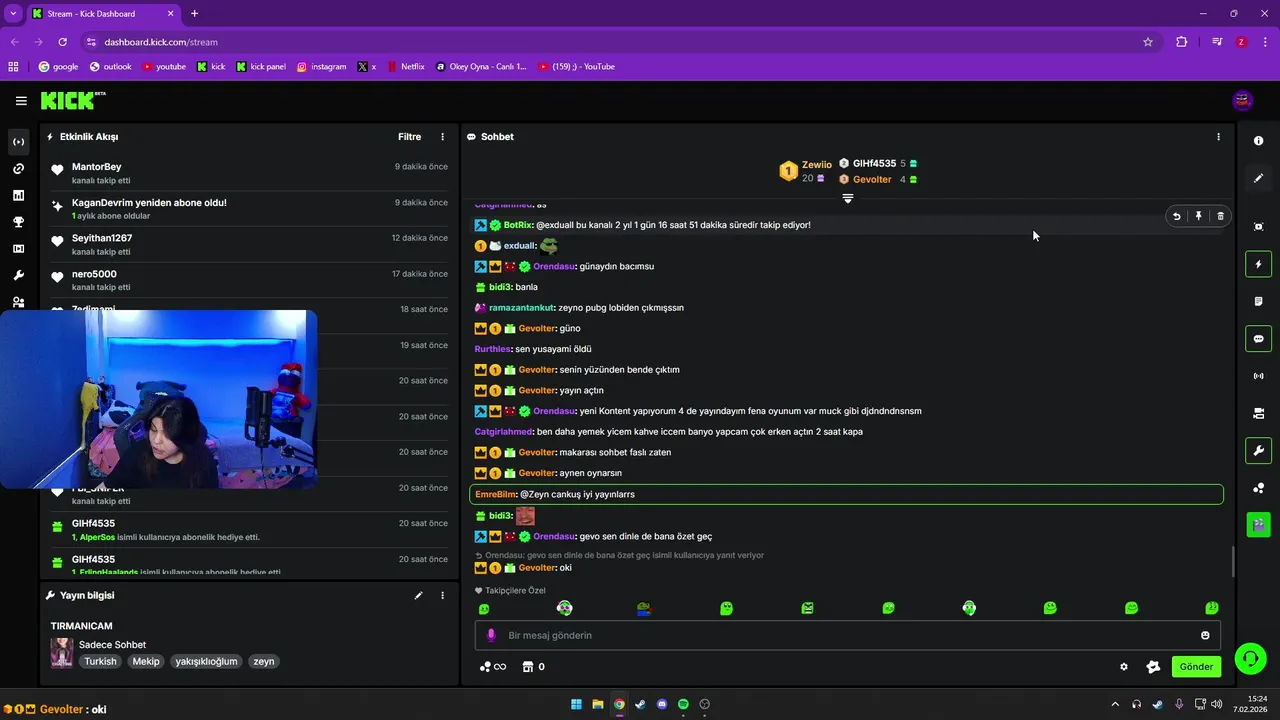Screen dimensions: 1280x720
Task: Bookmark this page with the address bar star
Action: point(1148,42)
